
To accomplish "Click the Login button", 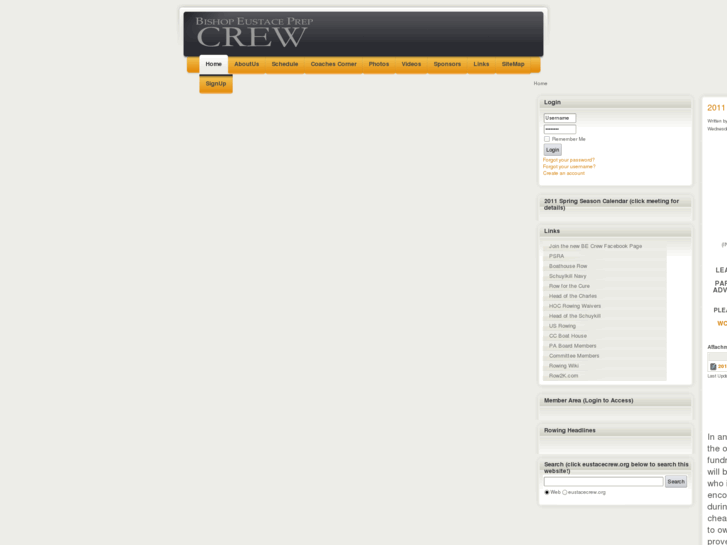I will point(552,150).
